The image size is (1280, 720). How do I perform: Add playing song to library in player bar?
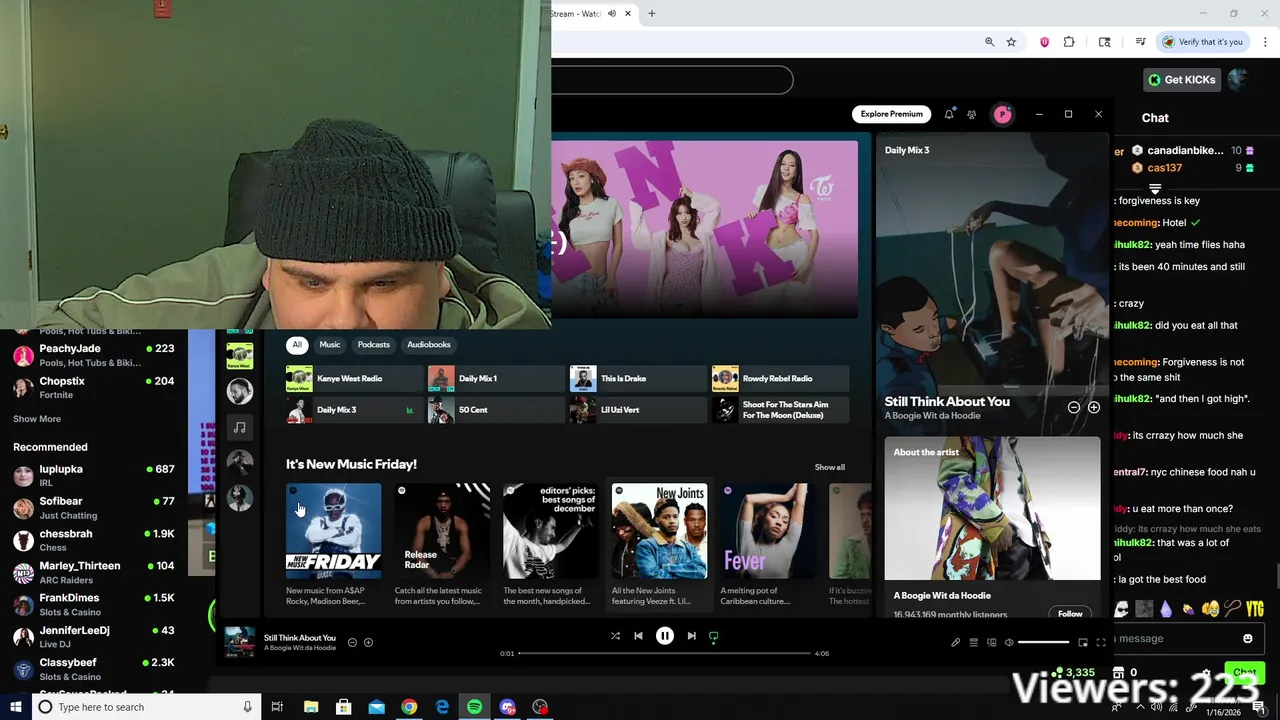(x=368, y=642)
